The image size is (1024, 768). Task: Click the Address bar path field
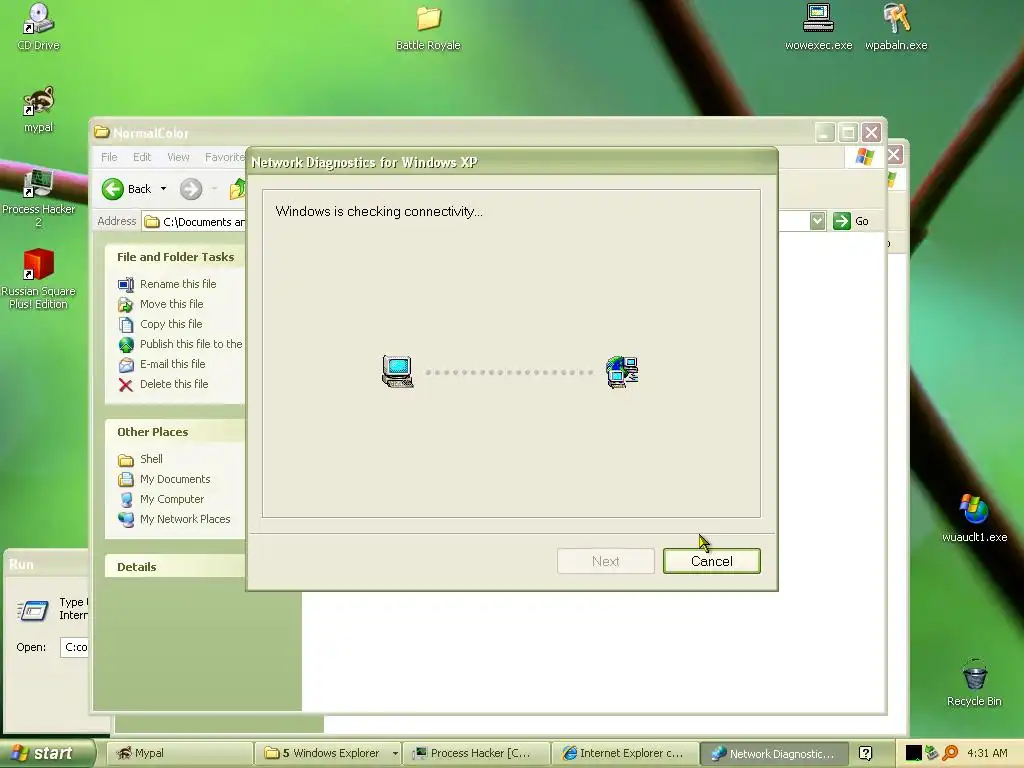pyautogui.click(x=194, y=221)
